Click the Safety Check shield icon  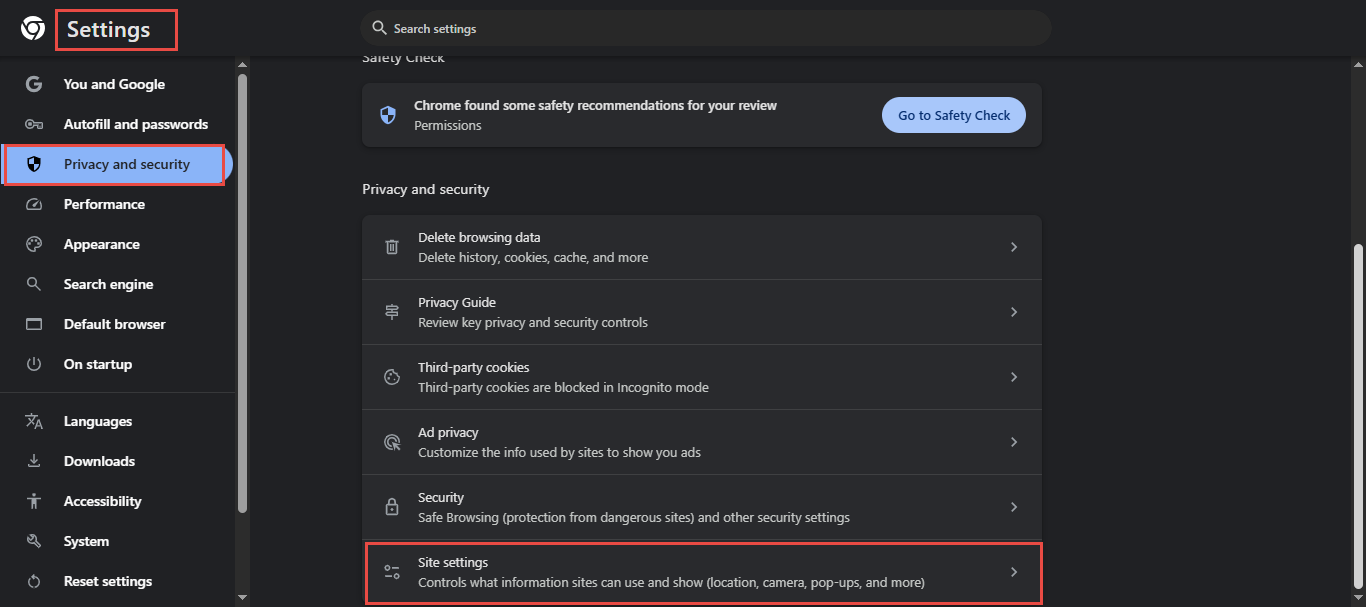click(x=388, y=115)
